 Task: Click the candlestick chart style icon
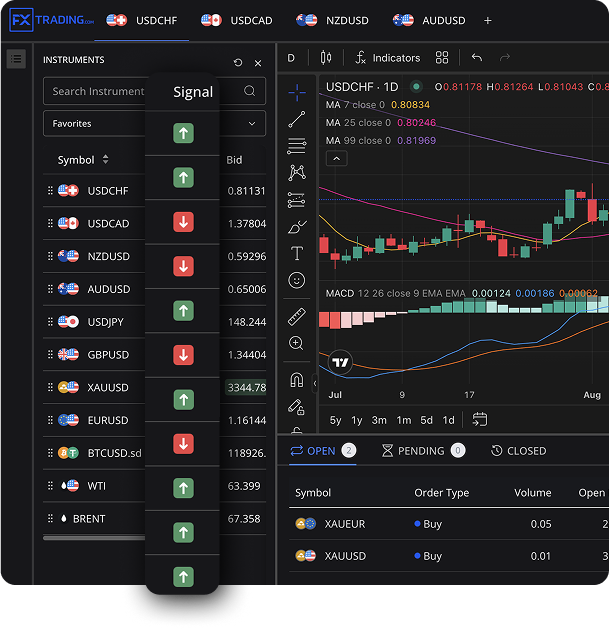pyautogui.click(x=326, y=58)
